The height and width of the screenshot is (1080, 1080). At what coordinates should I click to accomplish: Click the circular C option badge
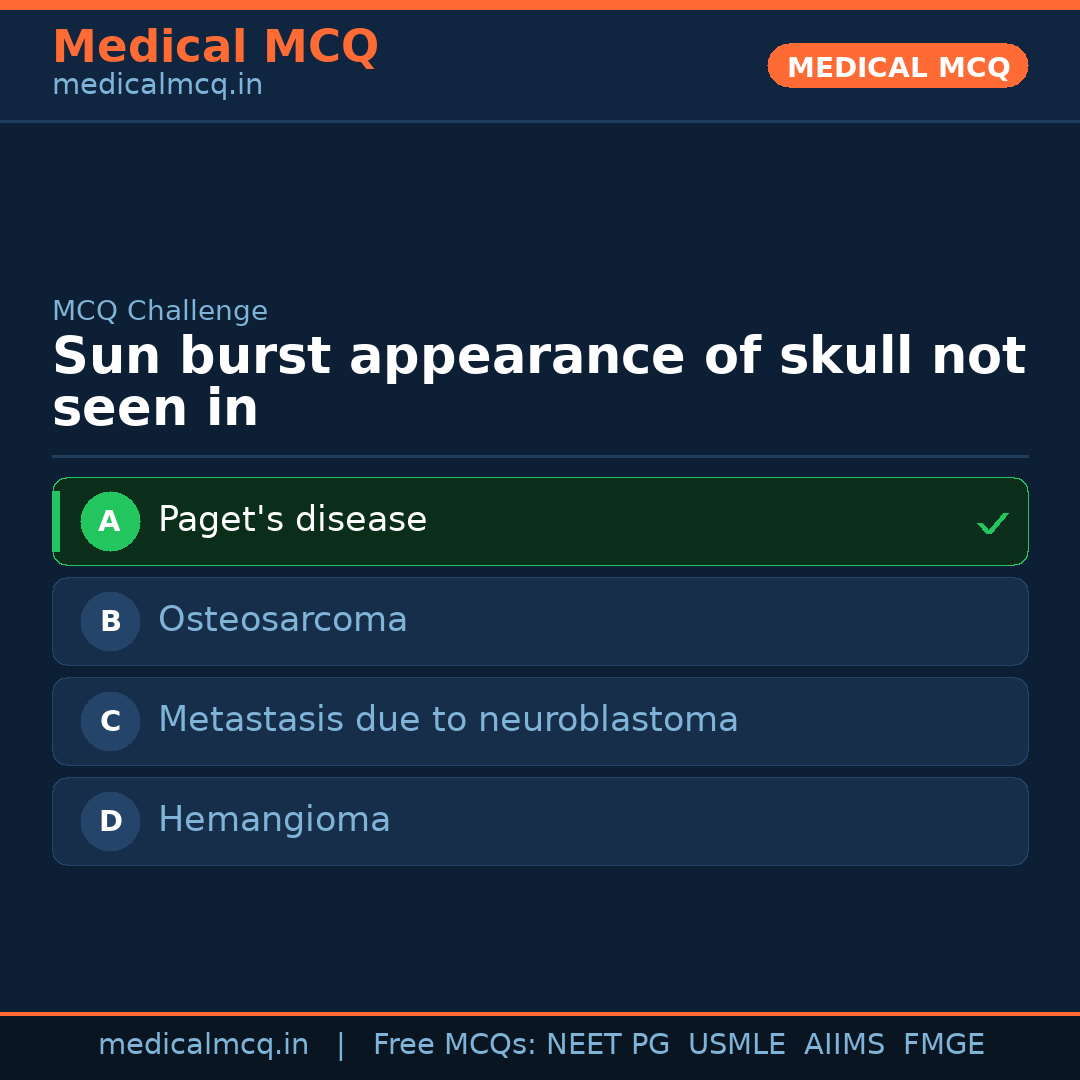point(110,721)
